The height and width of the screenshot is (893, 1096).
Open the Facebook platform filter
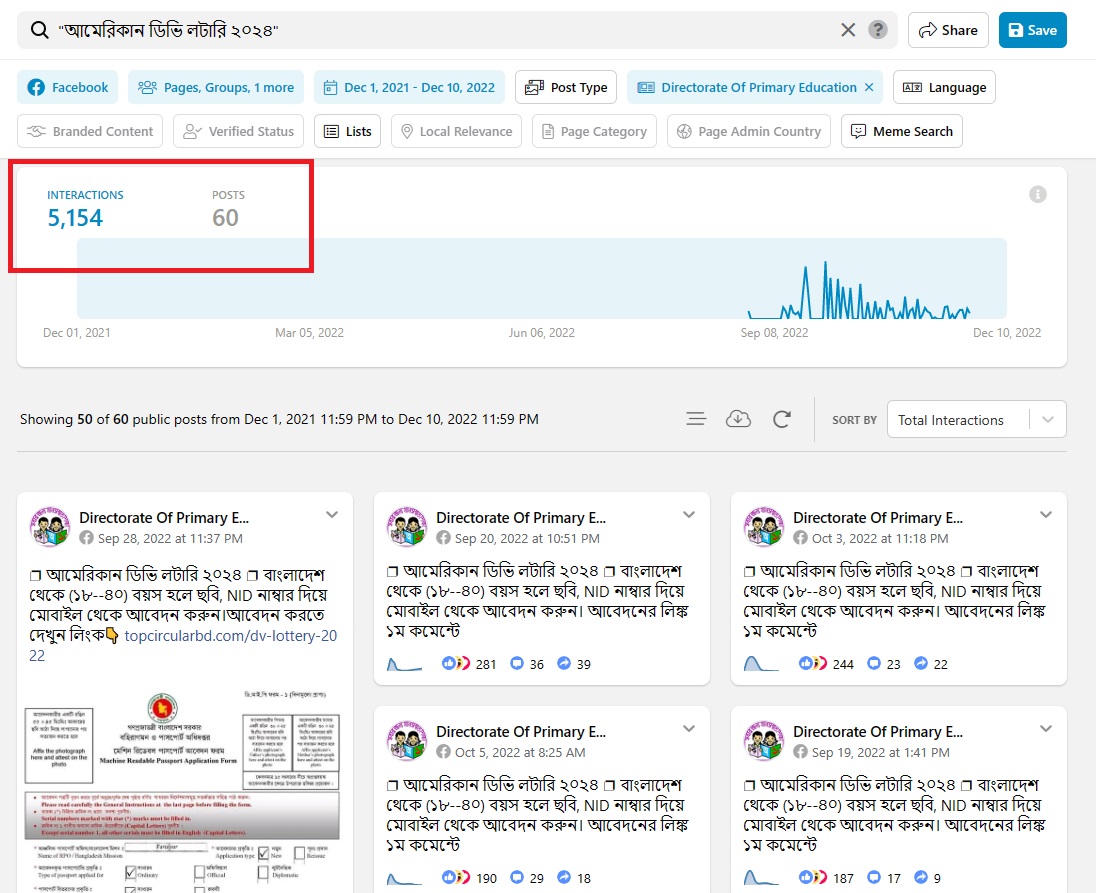pos(68,87)
